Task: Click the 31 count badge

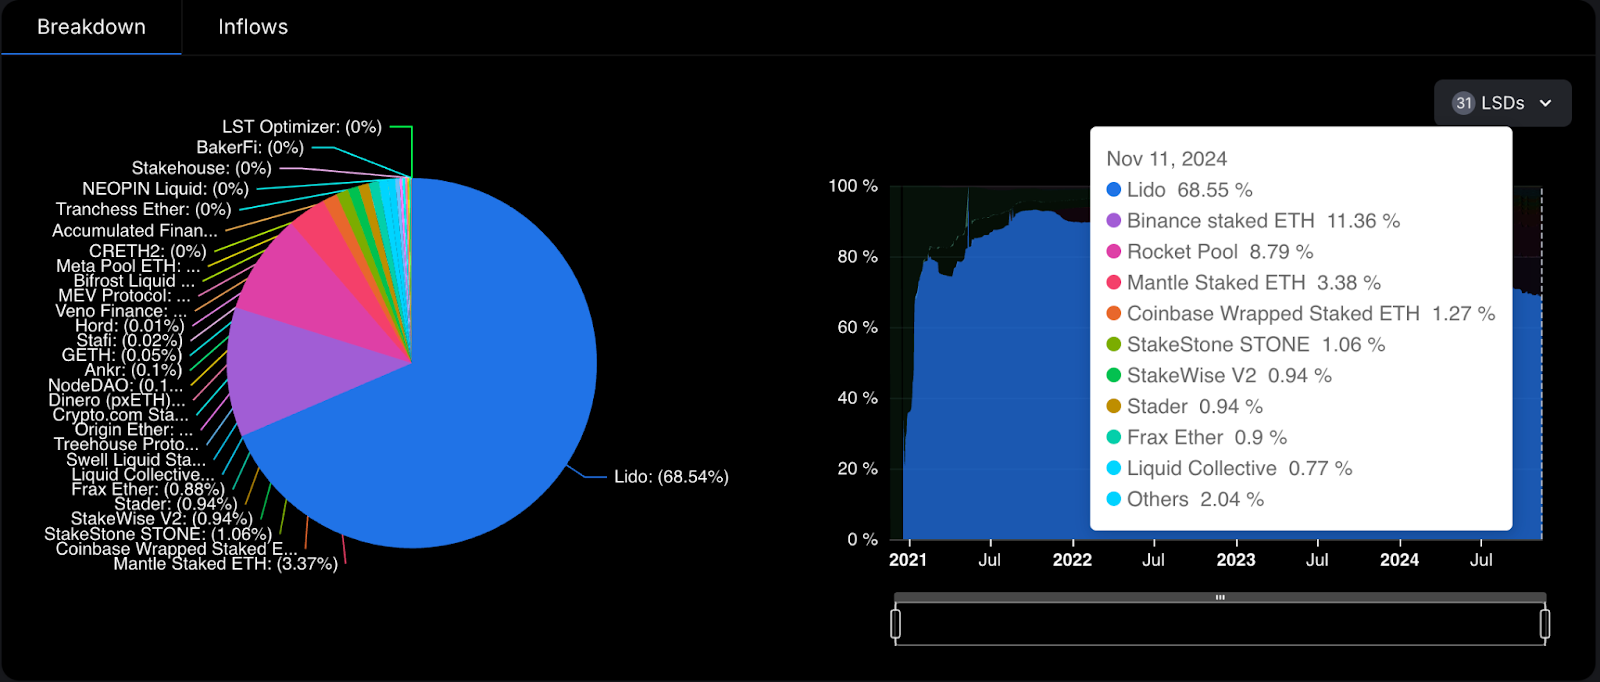Action: tap(1464, 103)
